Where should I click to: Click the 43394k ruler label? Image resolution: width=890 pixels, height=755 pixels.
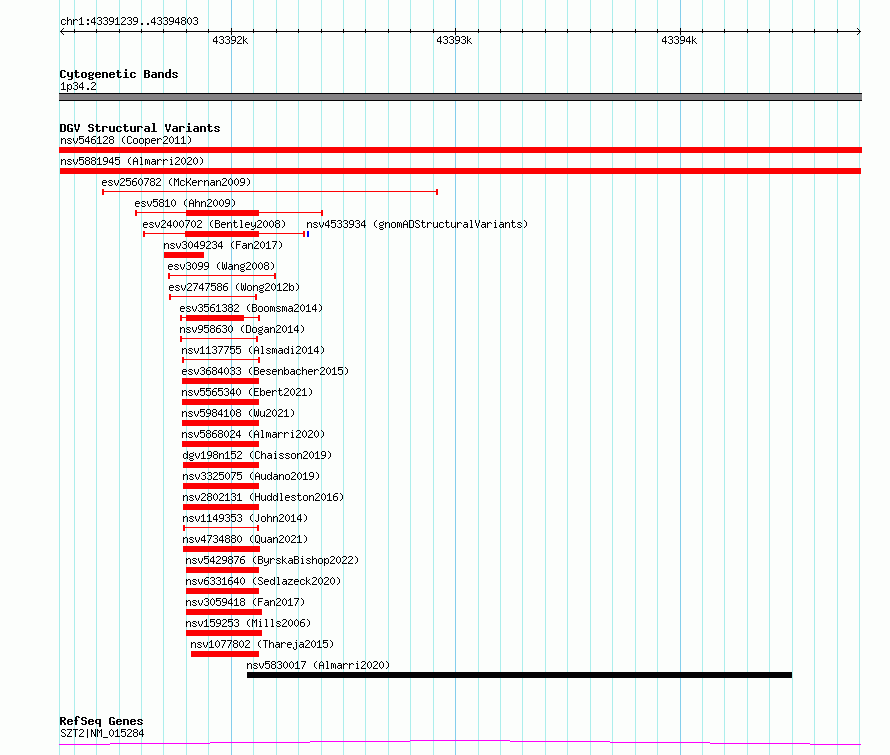pyautogui.click(x=679, y=40)
